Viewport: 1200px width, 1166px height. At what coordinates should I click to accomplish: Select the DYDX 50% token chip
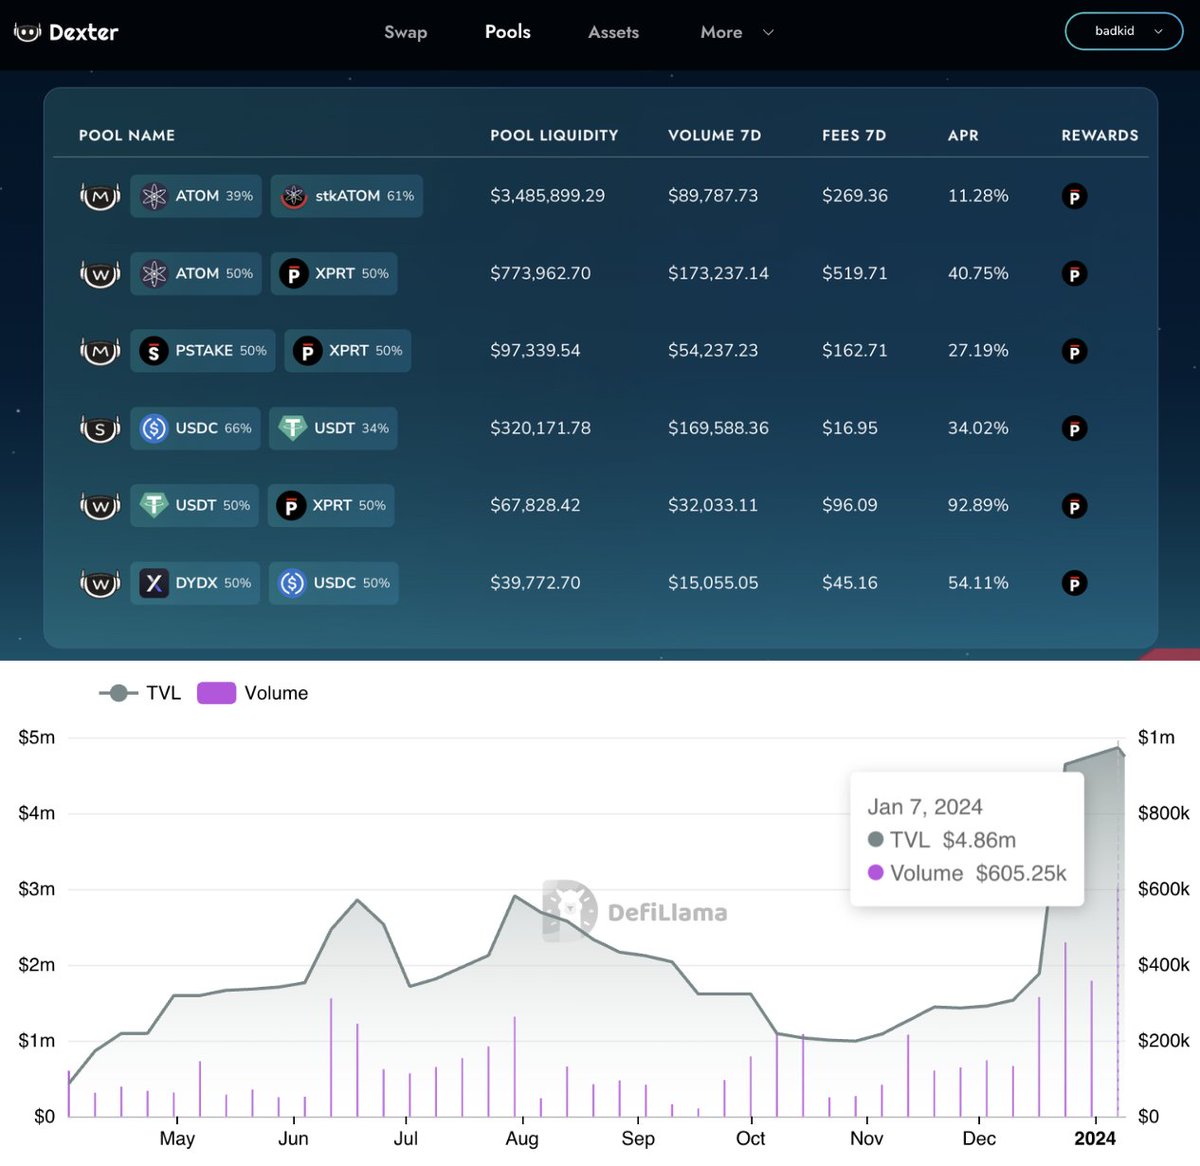(195, 583)
